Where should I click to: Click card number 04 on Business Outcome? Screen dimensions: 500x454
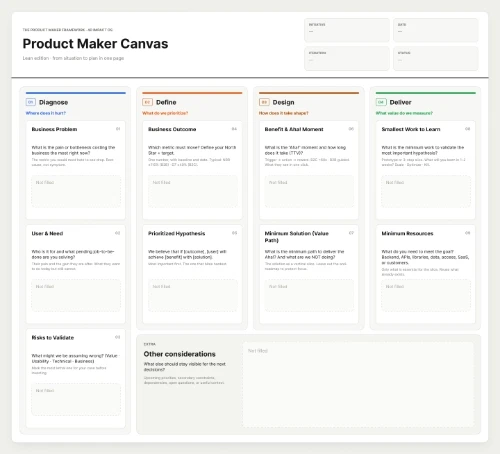[234, 129]
